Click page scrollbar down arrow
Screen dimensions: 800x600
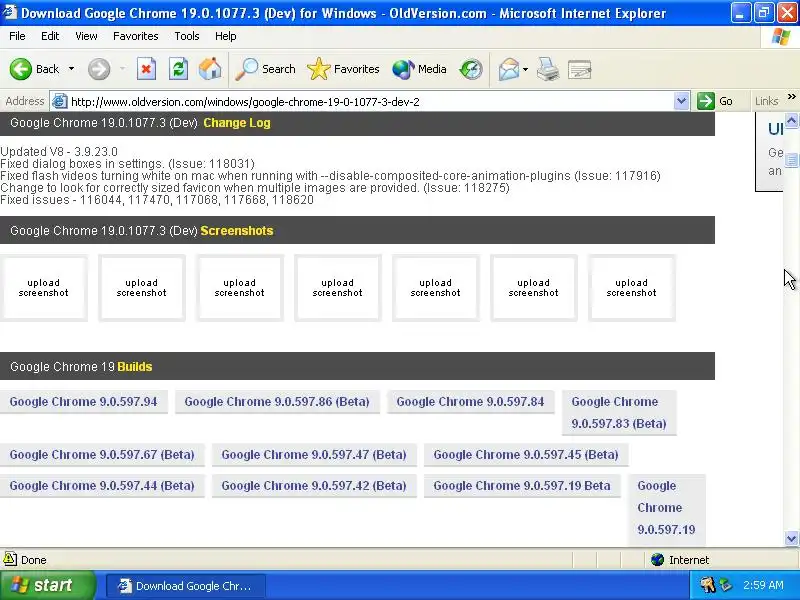pos(791,538)
